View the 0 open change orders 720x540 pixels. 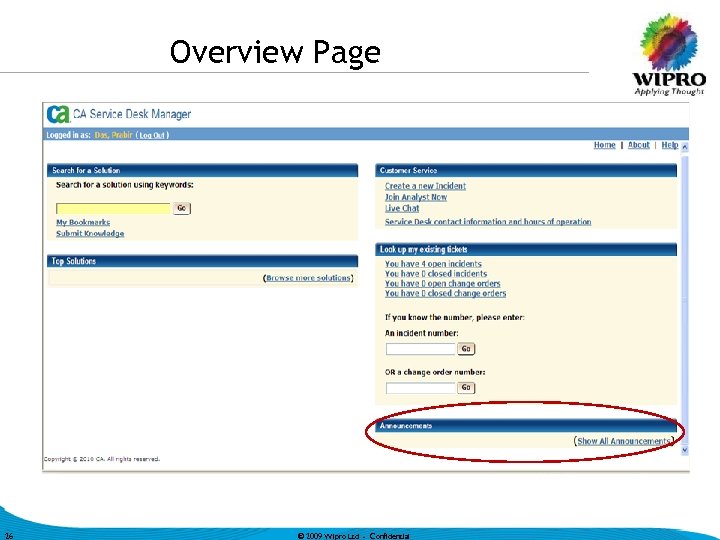(442, 284)
